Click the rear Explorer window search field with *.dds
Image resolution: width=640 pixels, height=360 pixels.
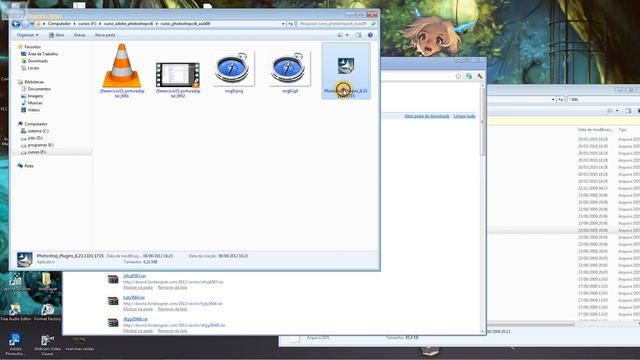pyautogui.click(x=603, y=99)
